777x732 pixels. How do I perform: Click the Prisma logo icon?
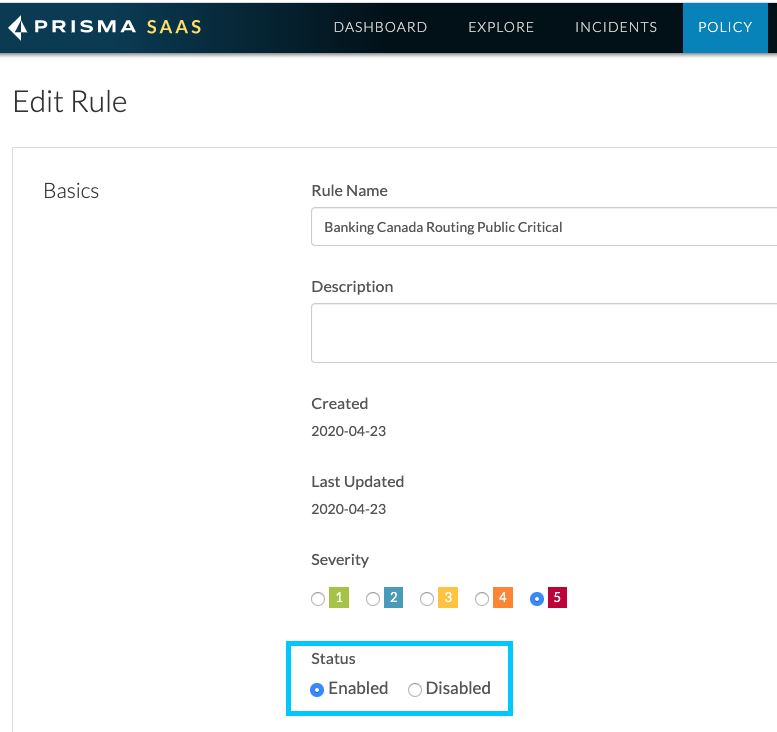click(18, 28)
